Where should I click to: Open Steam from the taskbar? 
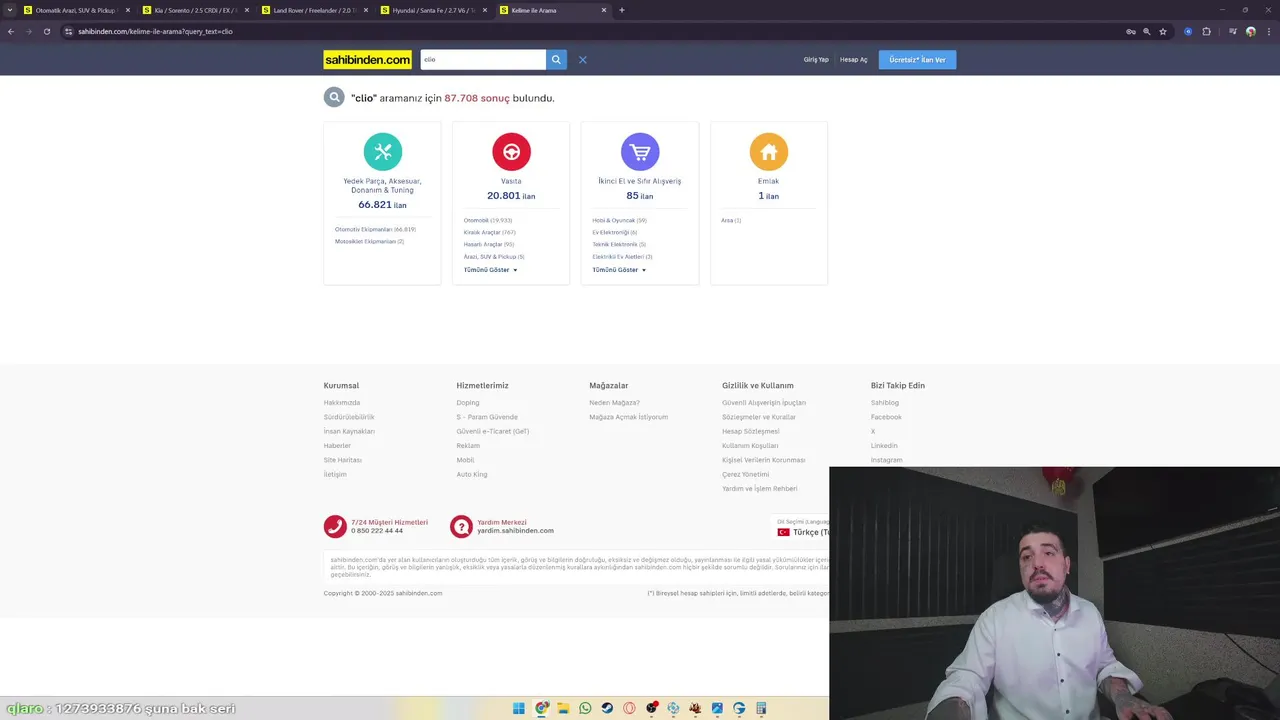tap(607, 708)
